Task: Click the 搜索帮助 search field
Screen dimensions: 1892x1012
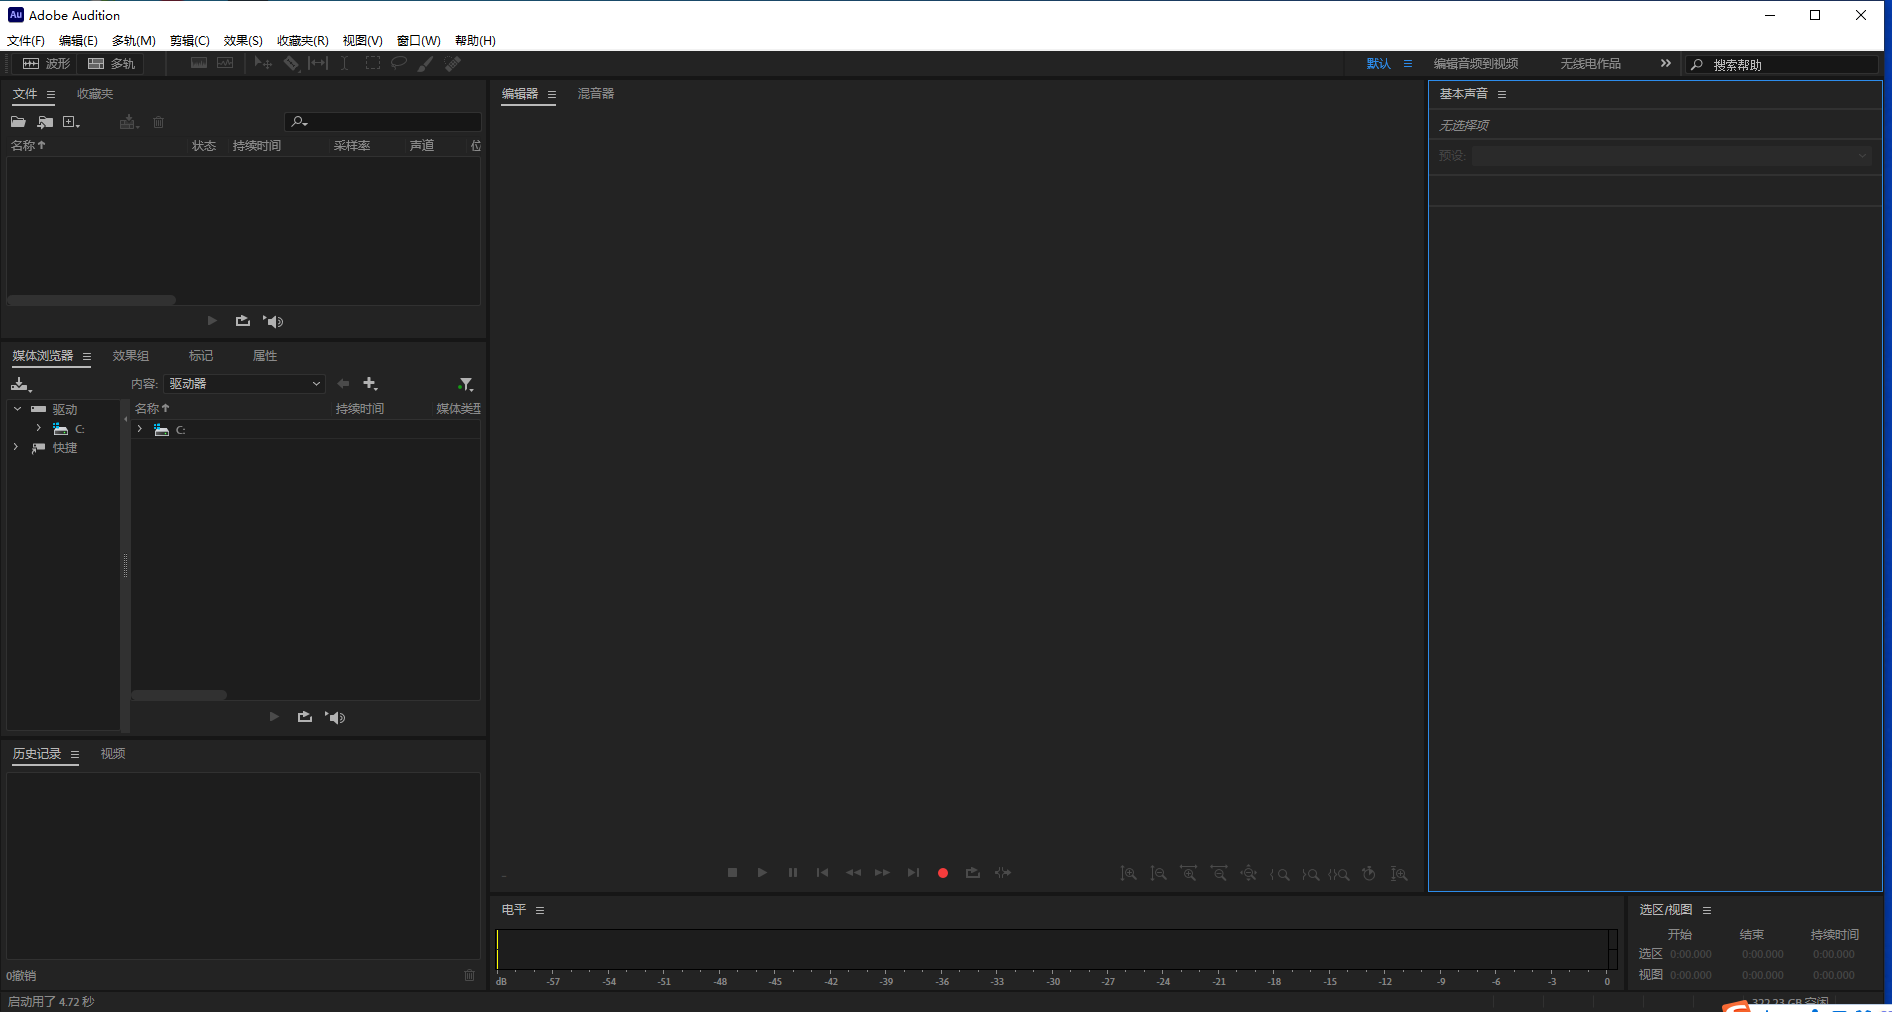Action: pyautogui.click(x=1790, y=65)
